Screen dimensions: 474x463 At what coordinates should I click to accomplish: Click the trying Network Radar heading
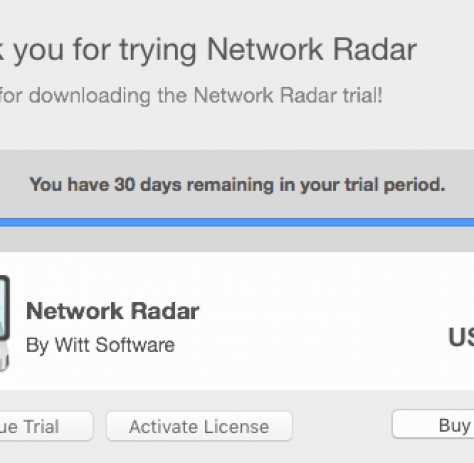point(208,50)
